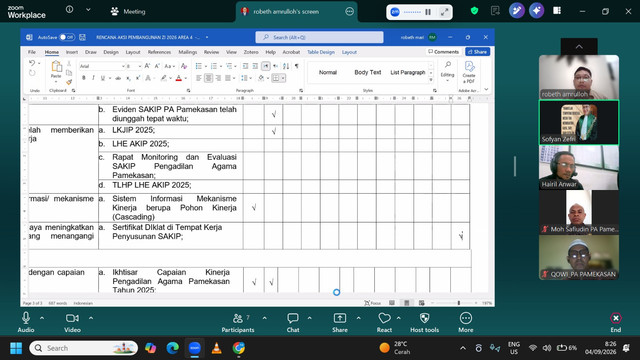This screenshot has width=640, height=360.
Task: Switch to Read Mode in Word status bar
Action: tap(392, 303)
